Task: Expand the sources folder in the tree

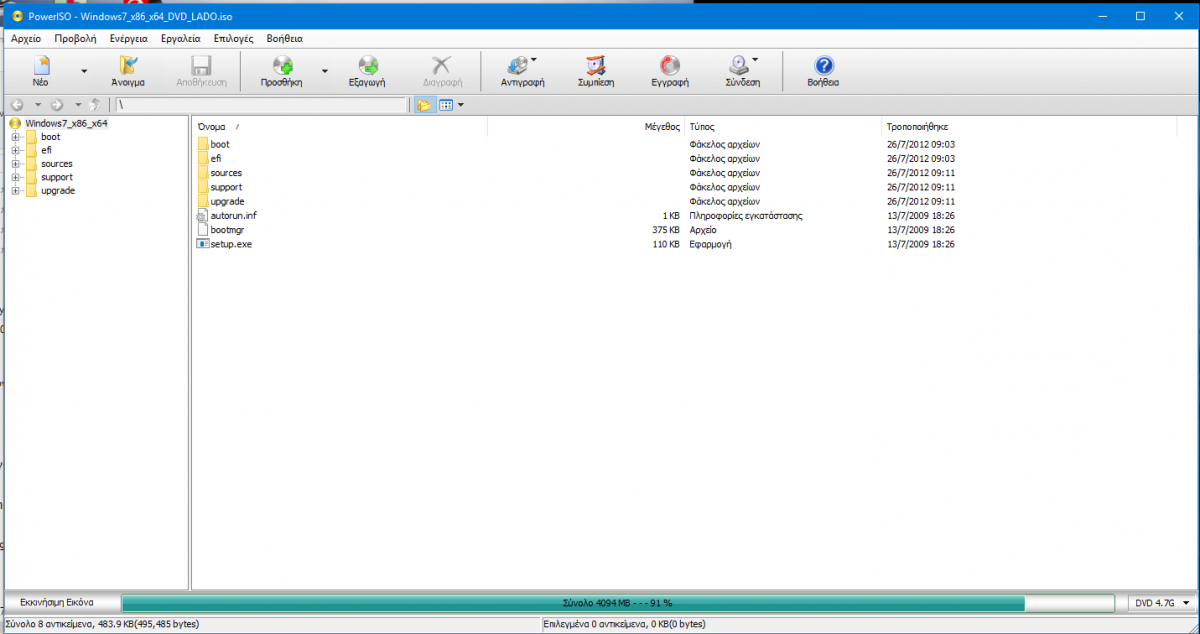Action: [16, 164]
